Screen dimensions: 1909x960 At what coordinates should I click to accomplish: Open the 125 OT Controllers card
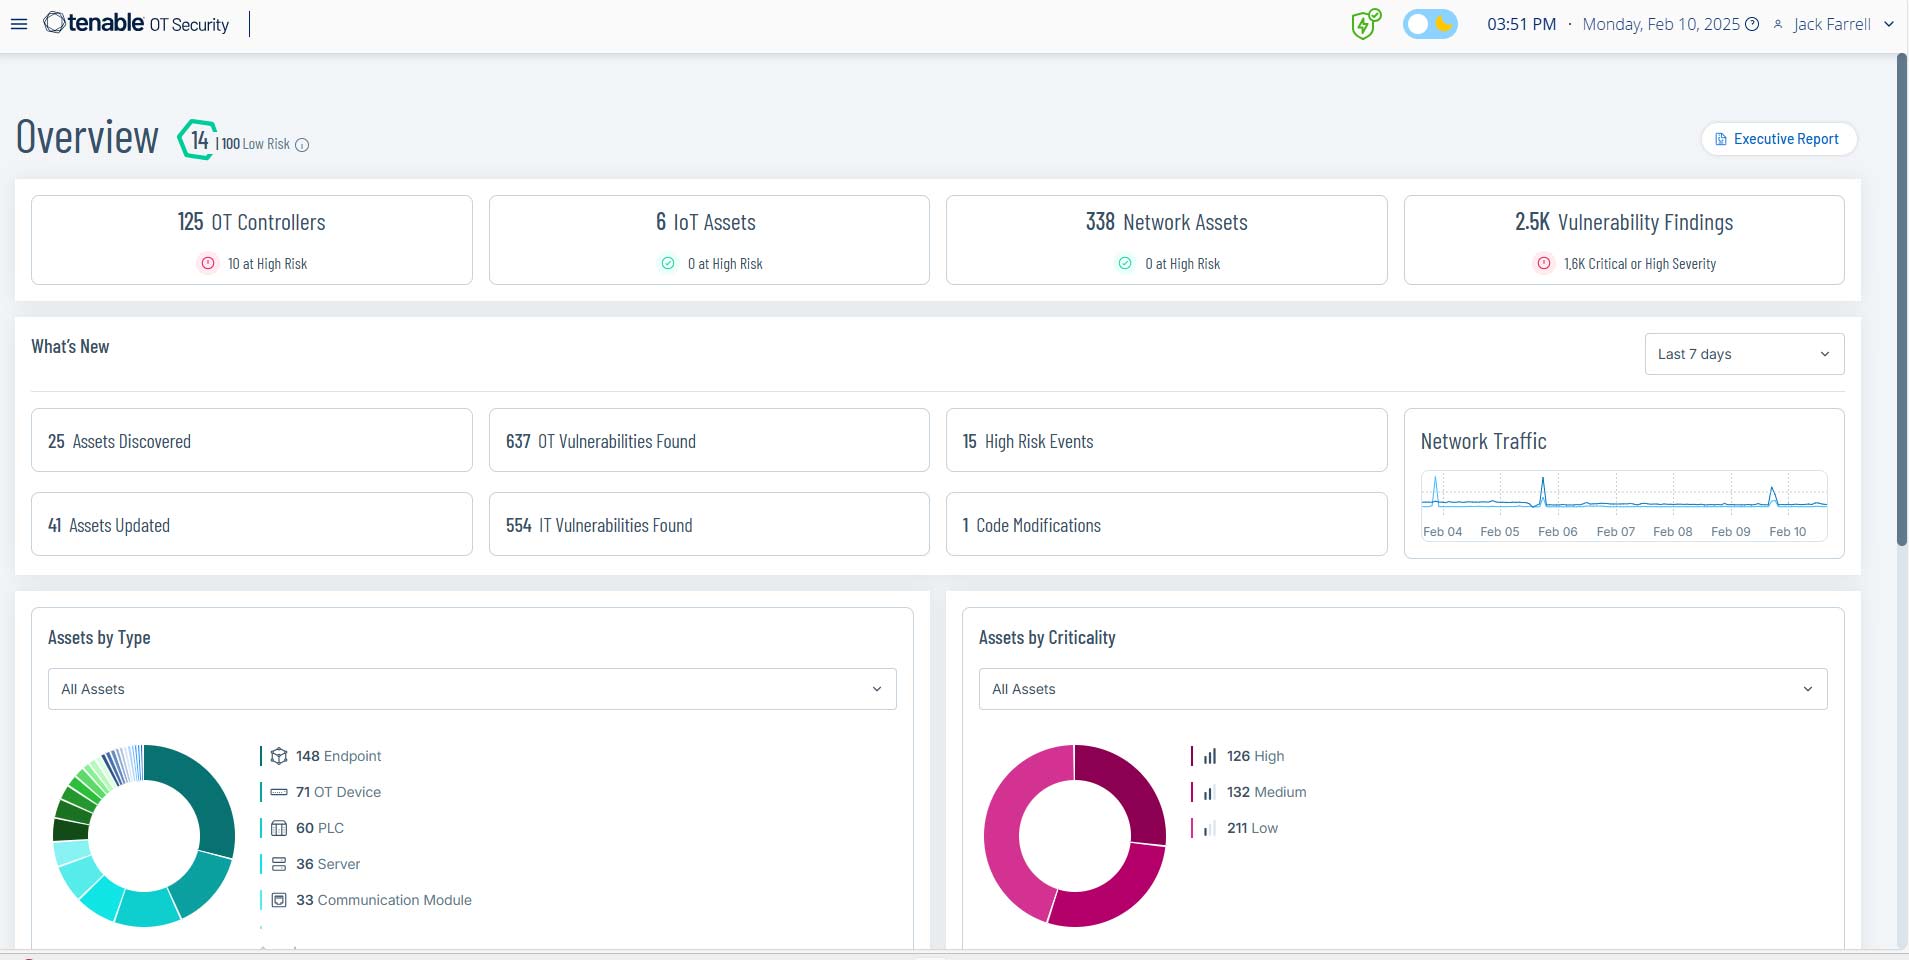[x=252, y=240]
